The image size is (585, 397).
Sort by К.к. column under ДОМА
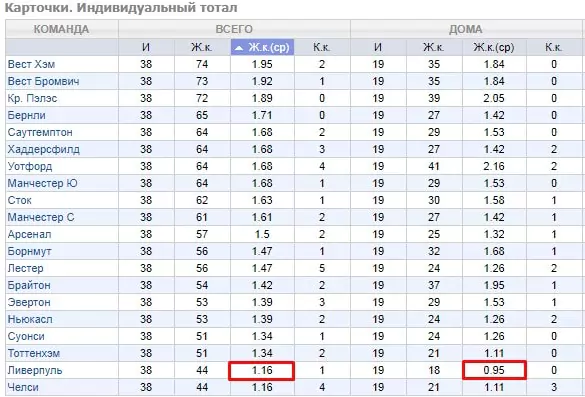pyautogui.click(x=554, y=47)
